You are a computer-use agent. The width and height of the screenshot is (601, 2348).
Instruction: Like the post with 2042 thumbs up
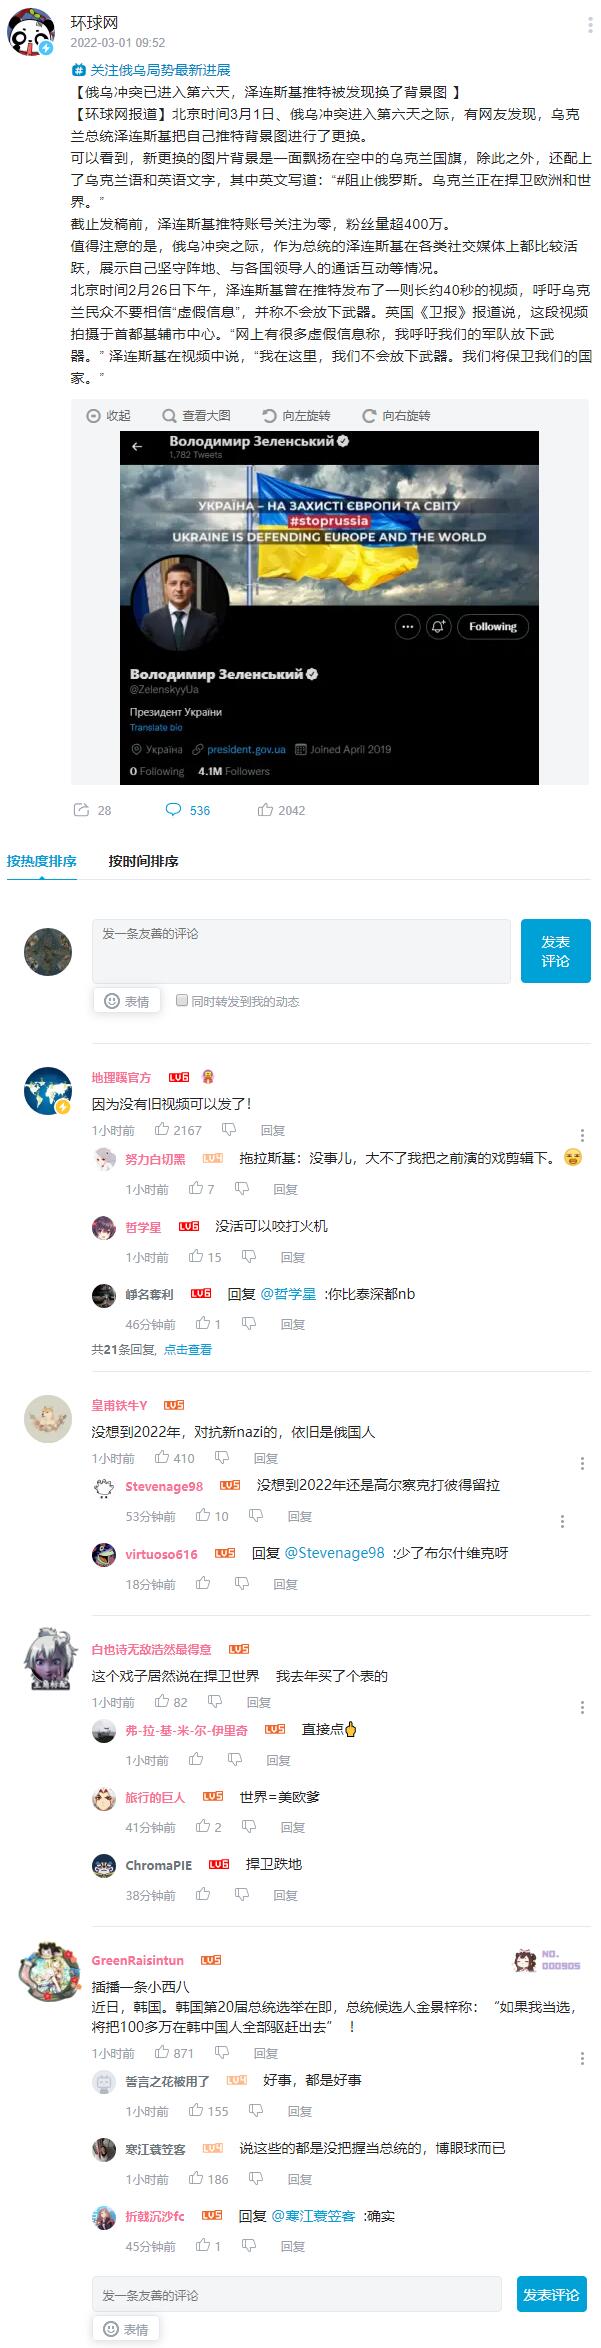[x=265, y=810]
